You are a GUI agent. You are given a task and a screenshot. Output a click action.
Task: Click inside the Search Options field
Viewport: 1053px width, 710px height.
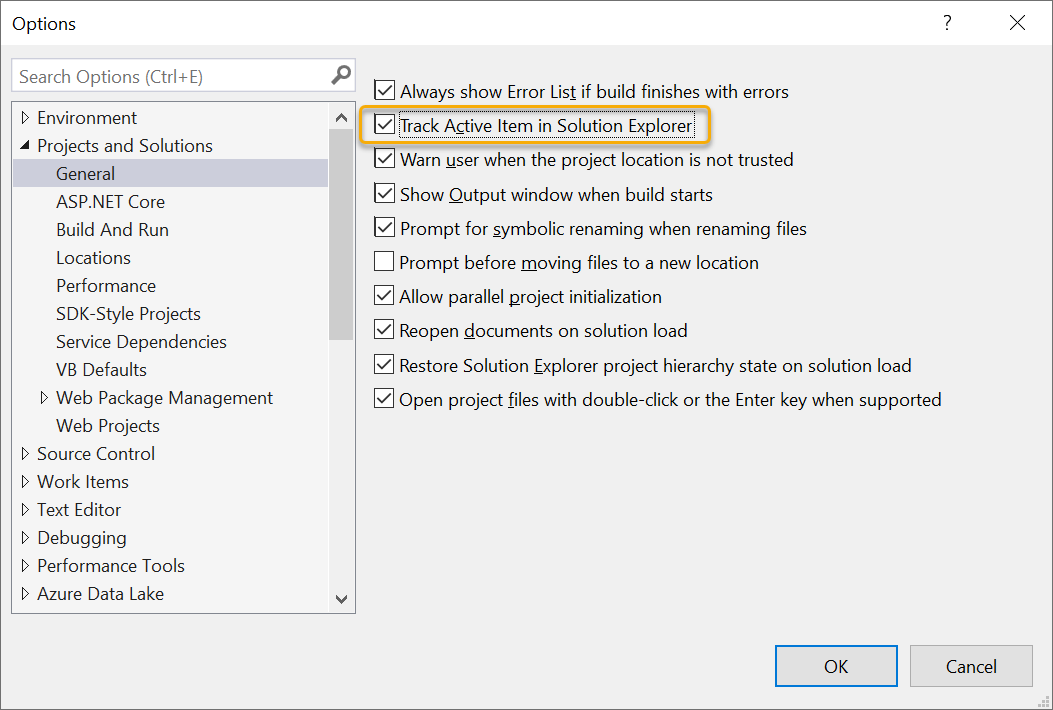160,75
